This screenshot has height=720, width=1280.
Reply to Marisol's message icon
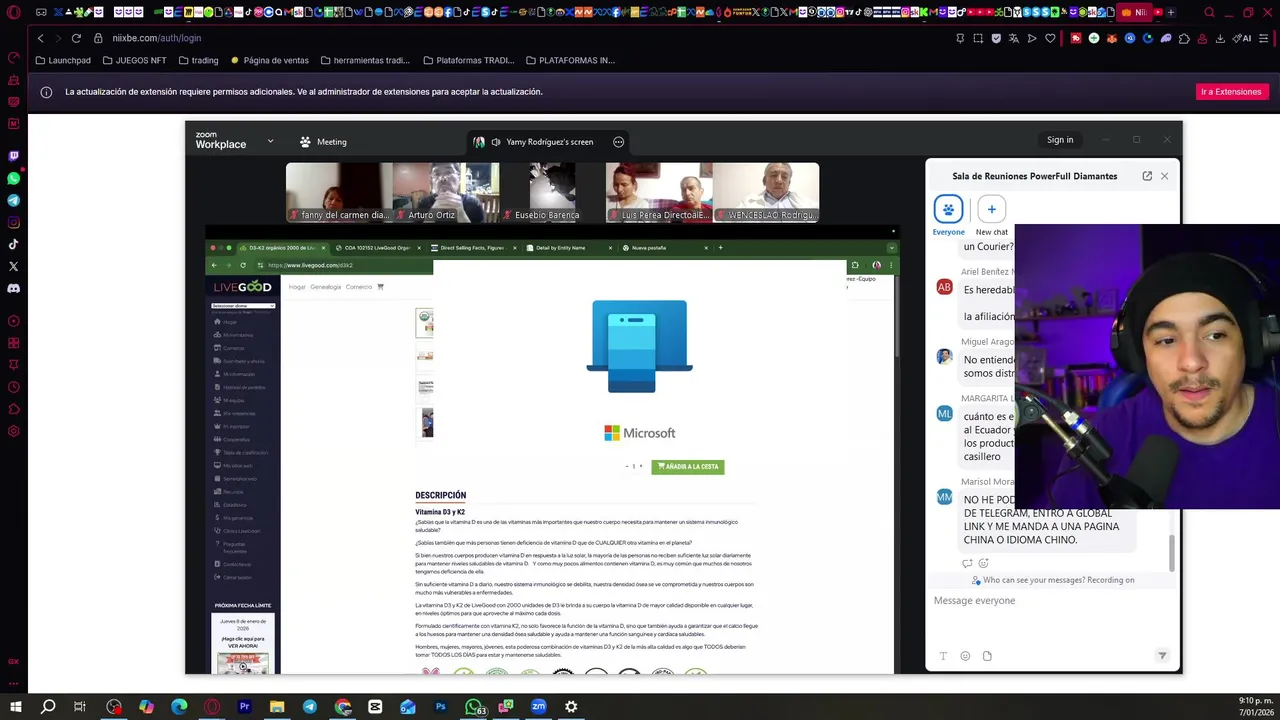coord(967,563)
